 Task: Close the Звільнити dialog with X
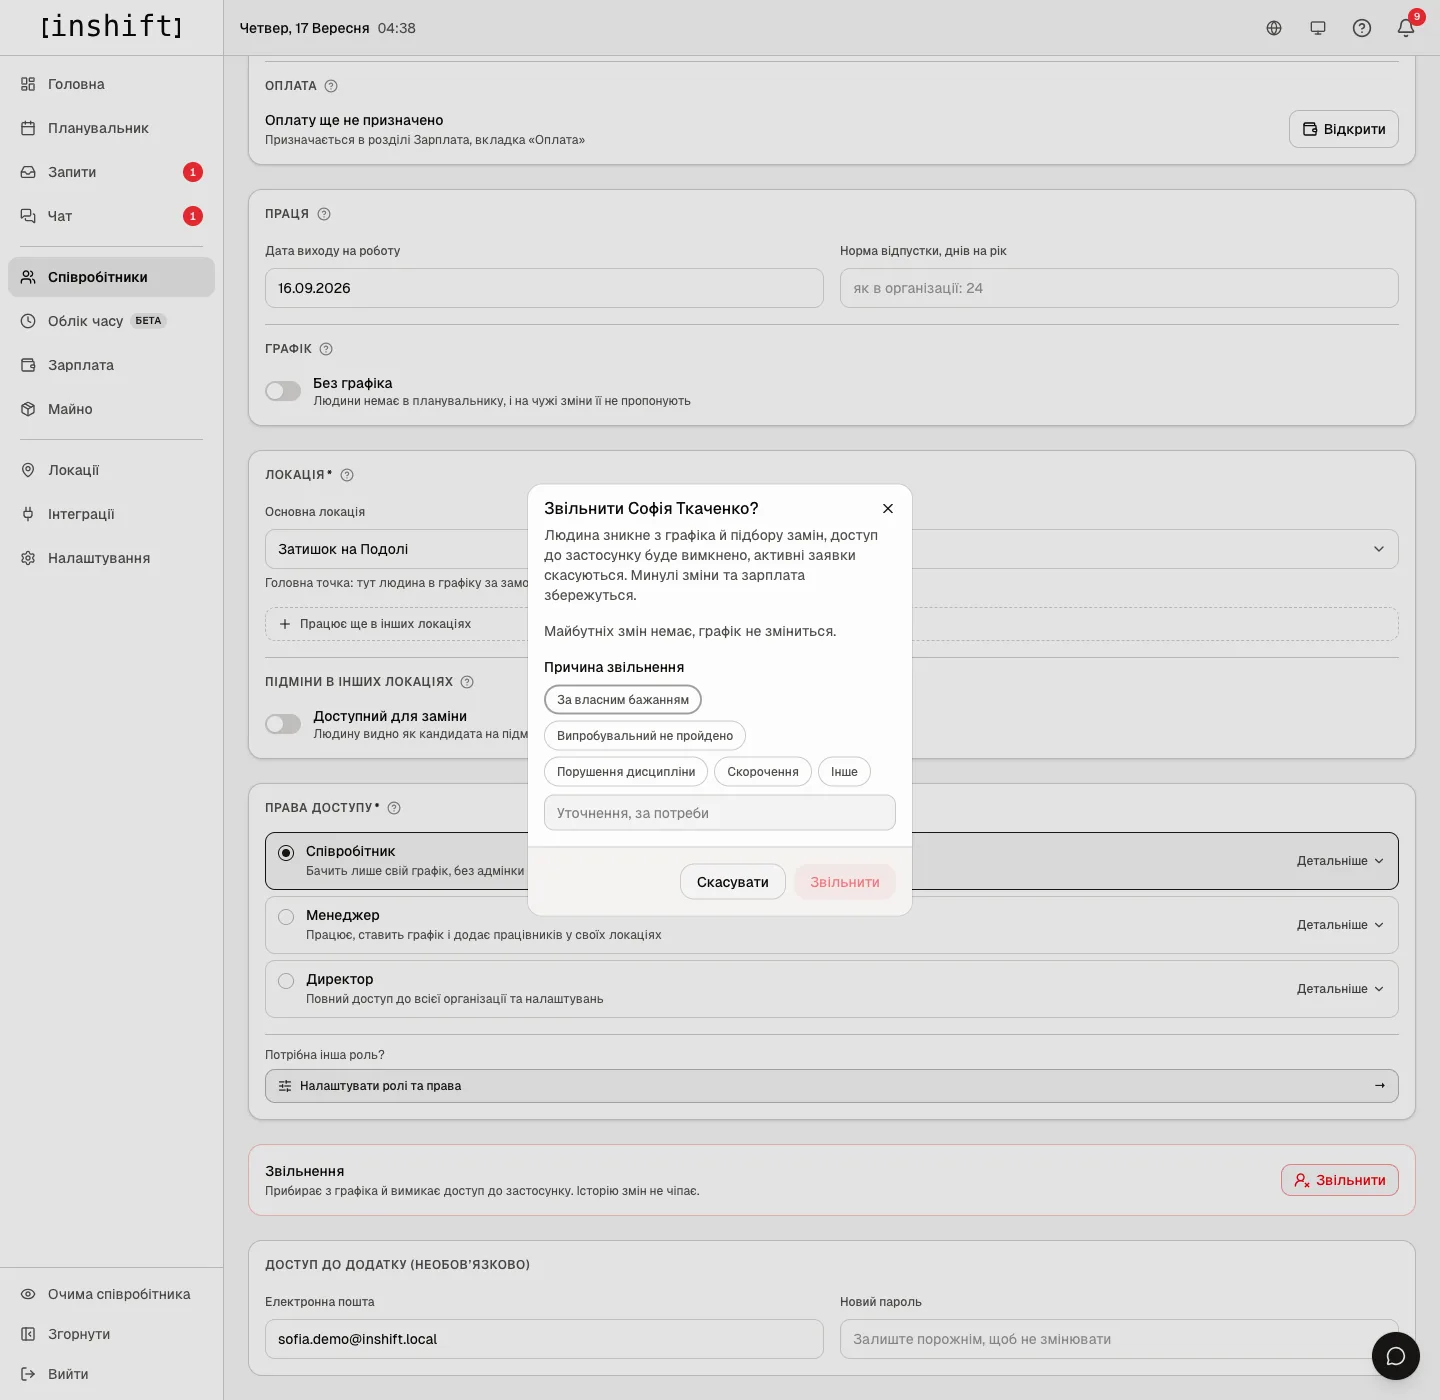[888, 509]
